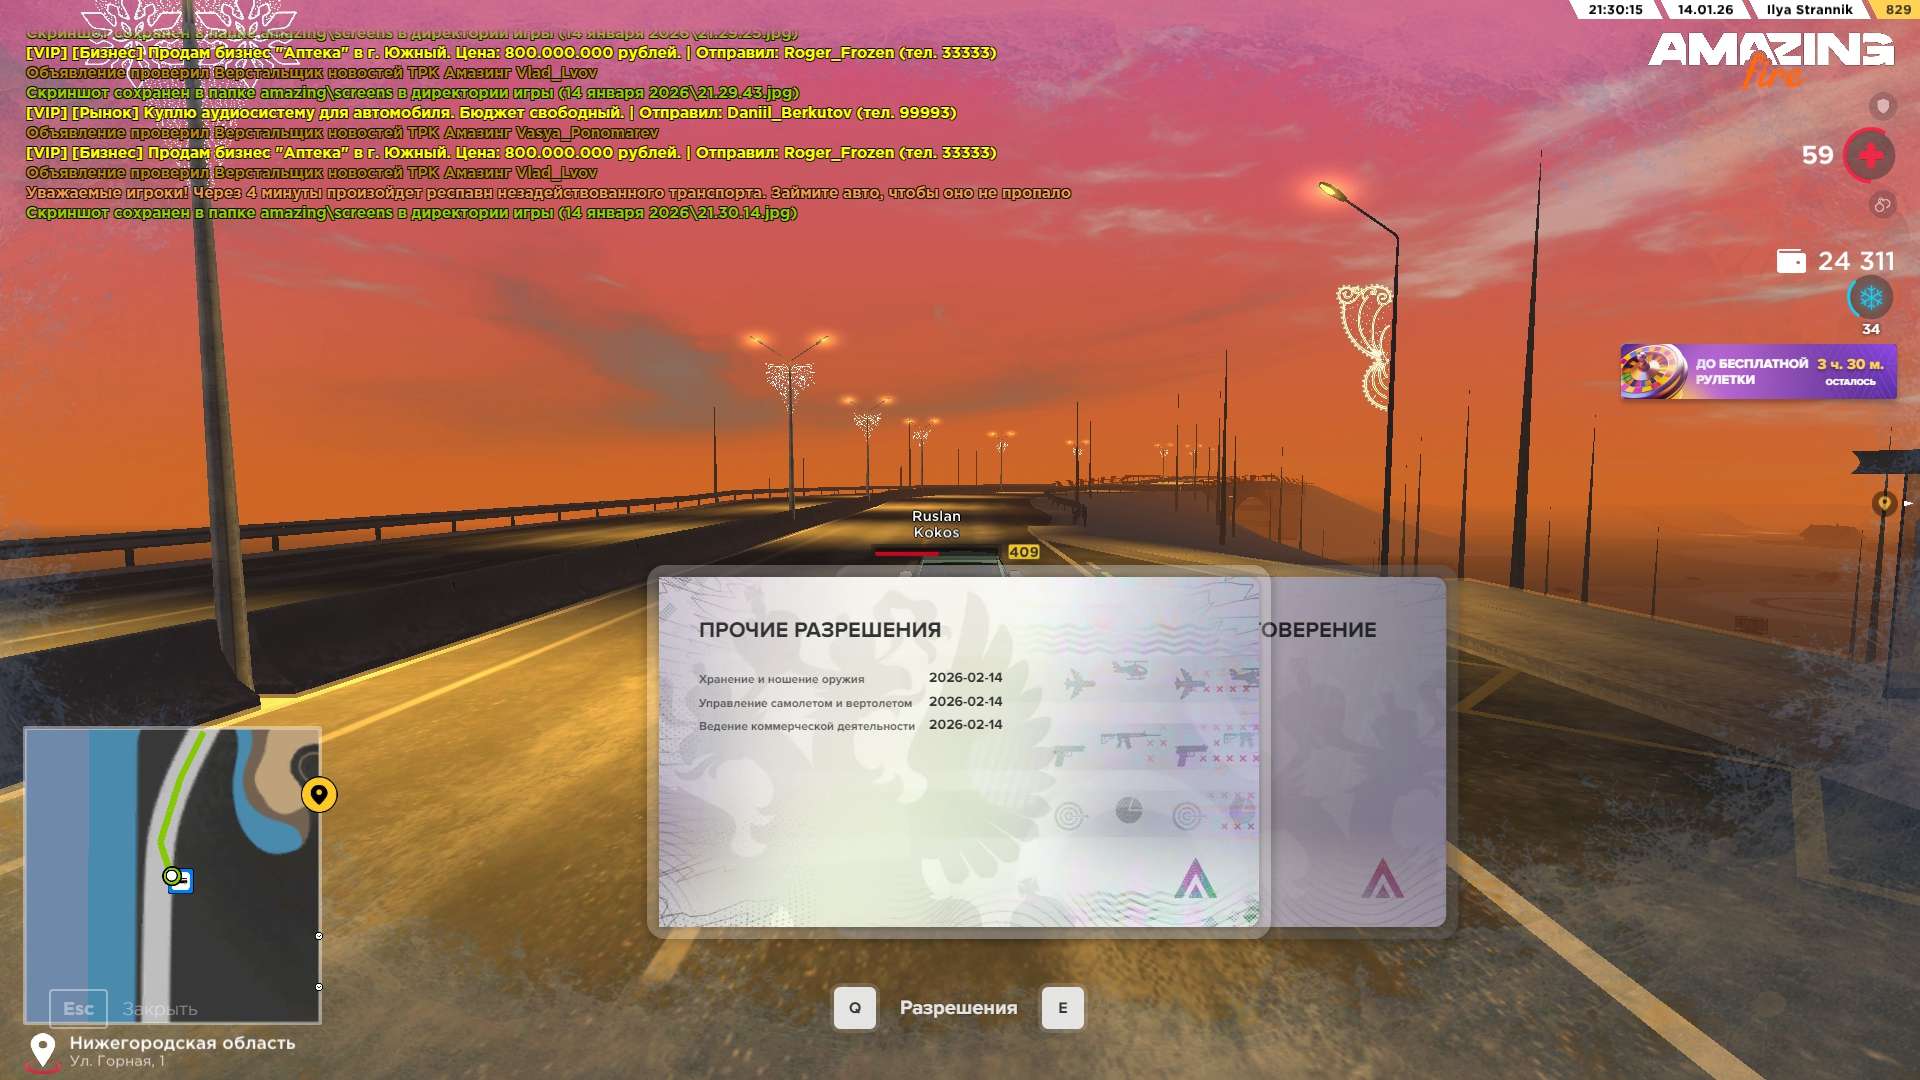Image resolution: width=1920 pixels, height=1080 pixels.
Task: Click the small icon below the health indicator
Action: 1882,205
